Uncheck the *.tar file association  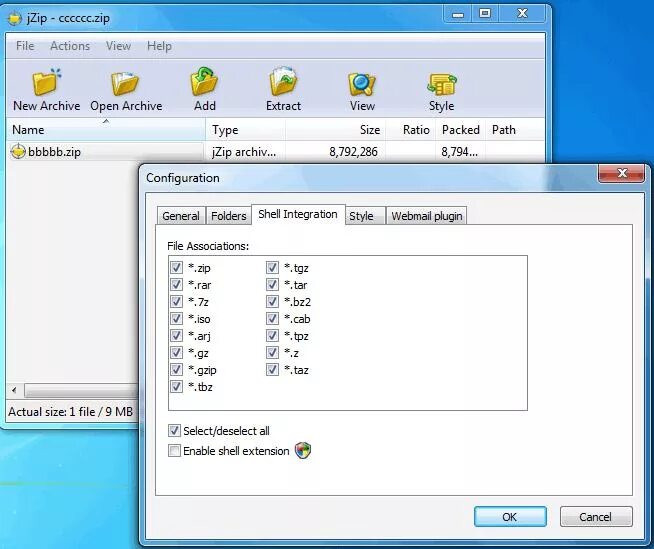click(x=272, y=285)
